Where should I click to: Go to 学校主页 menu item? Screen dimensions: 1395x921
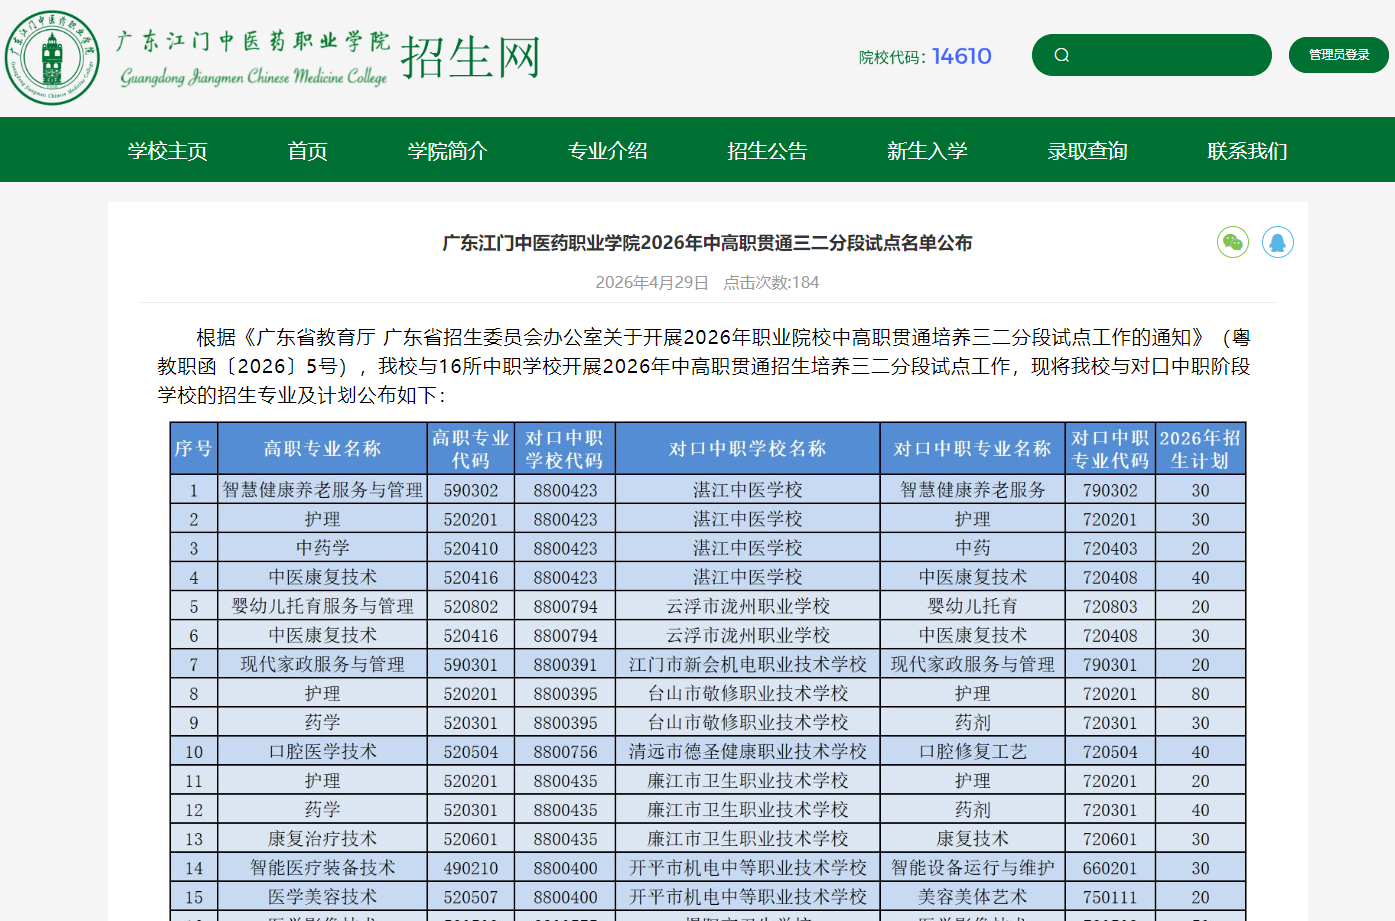(x=168, y=151)
